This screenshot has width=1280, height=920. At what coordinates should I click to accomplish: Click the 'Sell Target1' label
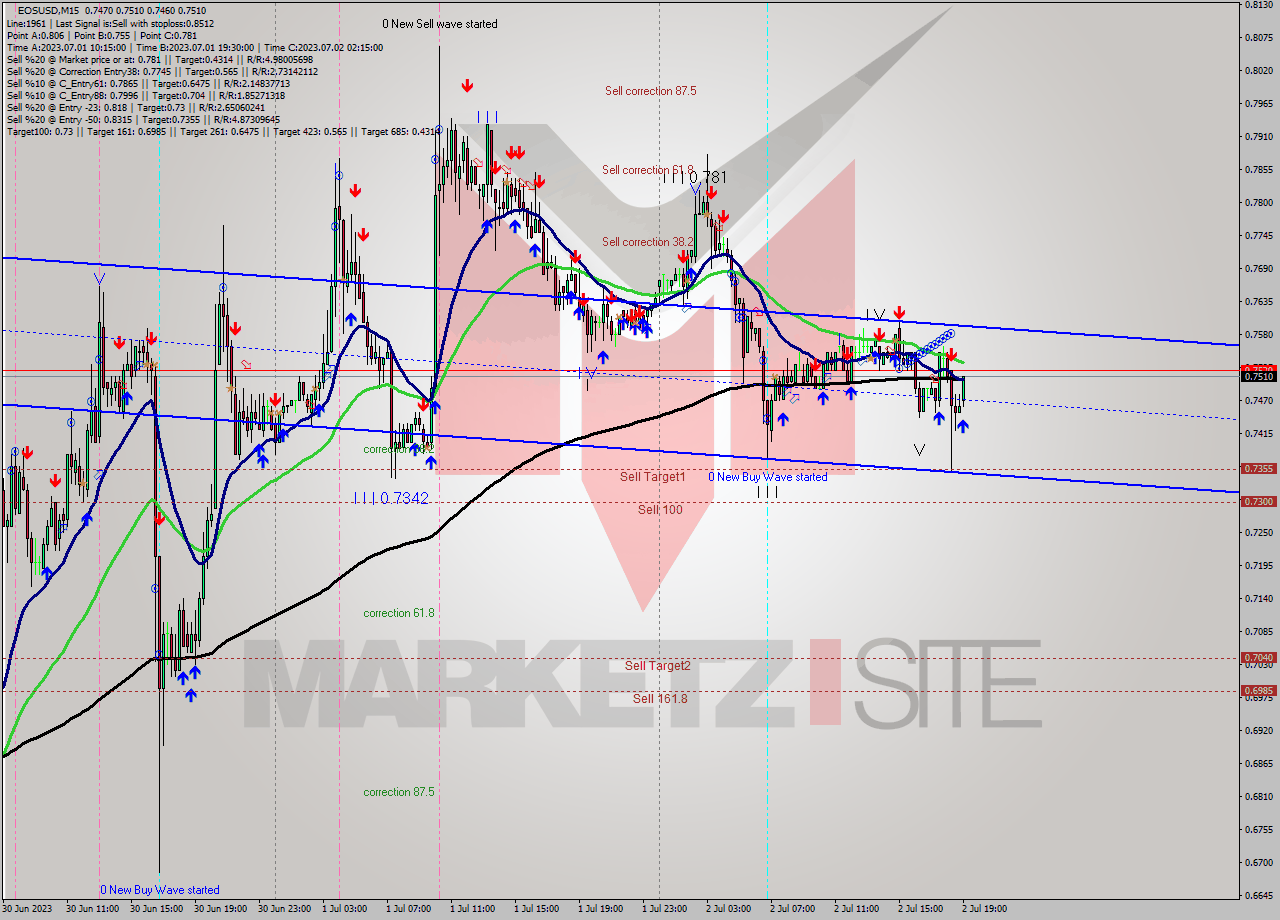652,477
